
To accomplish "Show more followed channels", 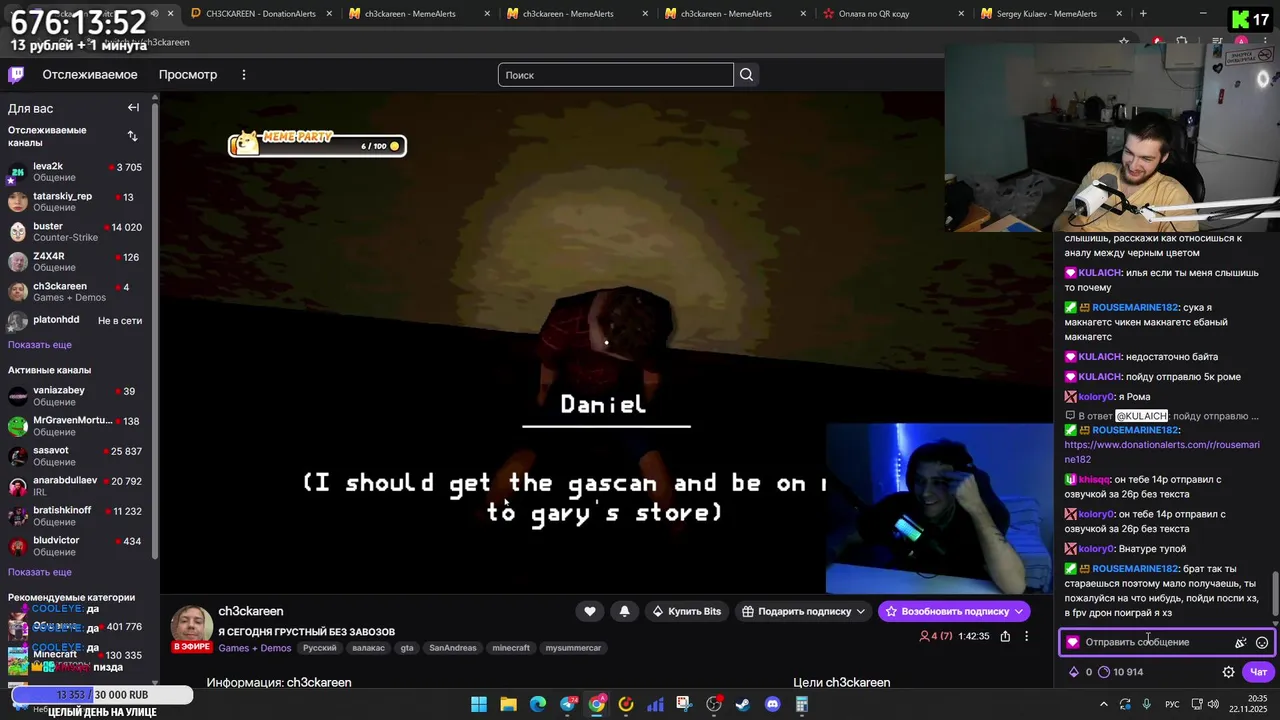I will coord(40,345).
